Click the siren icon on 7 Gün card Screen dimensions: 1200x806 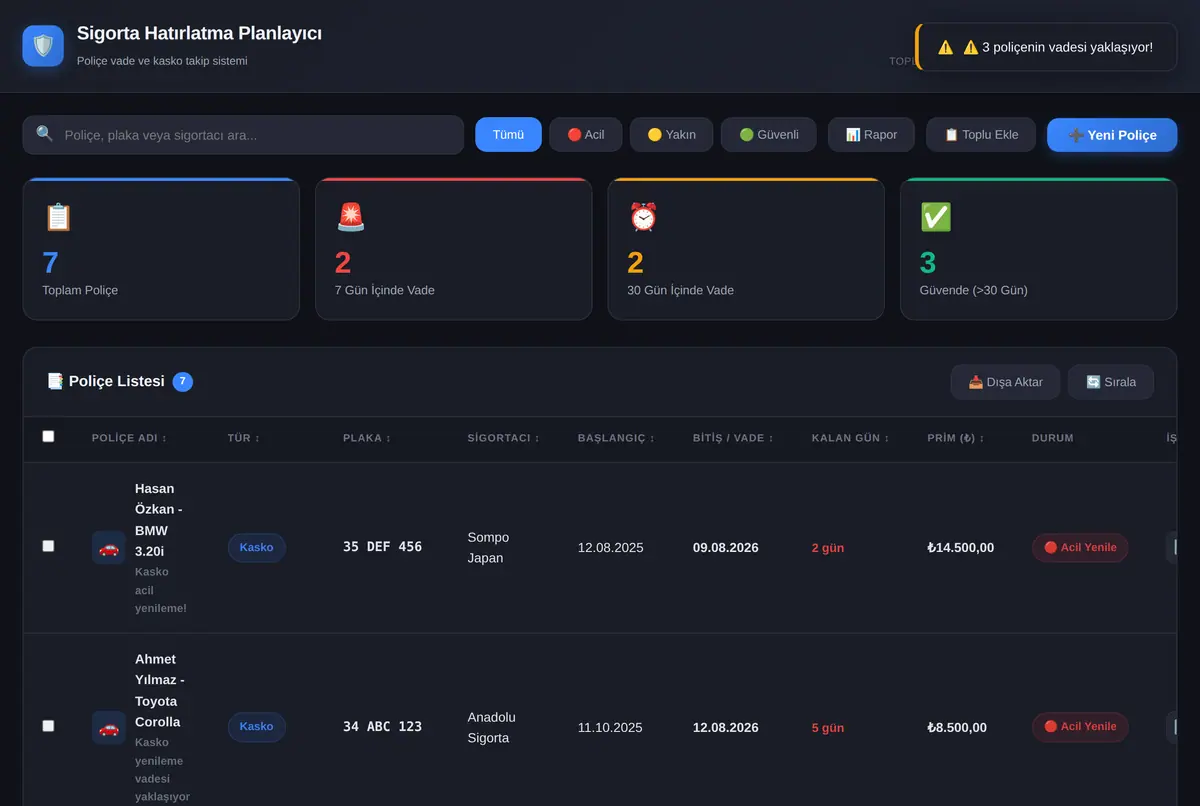point(351,217)
